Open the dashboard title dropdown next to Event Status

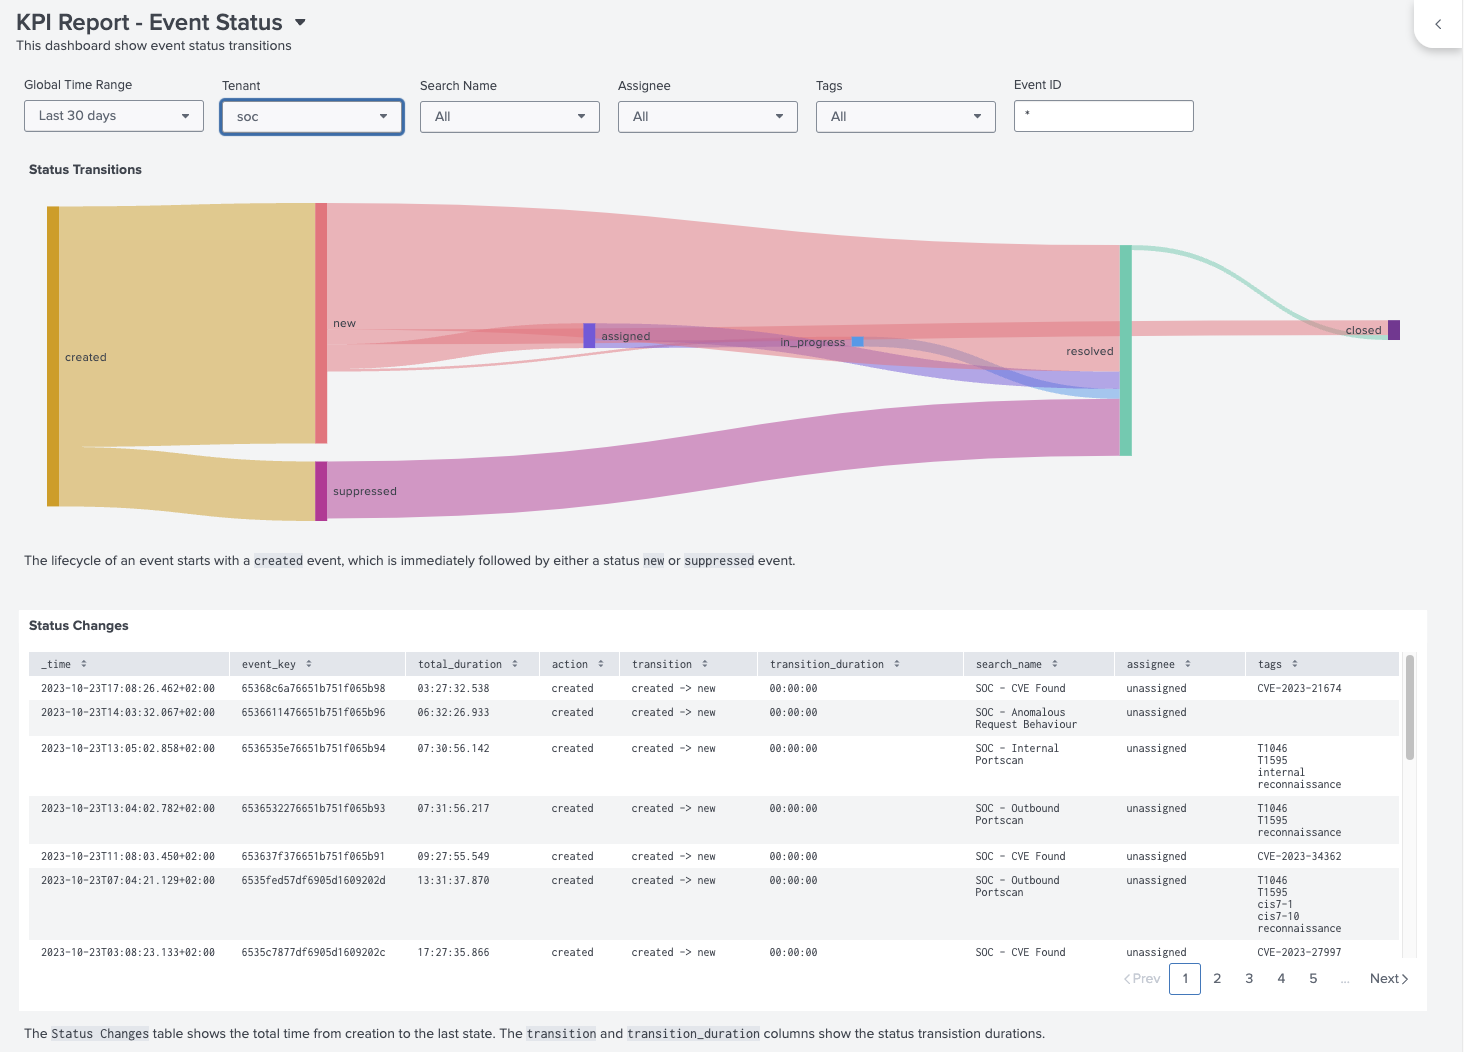pos(300,21)
